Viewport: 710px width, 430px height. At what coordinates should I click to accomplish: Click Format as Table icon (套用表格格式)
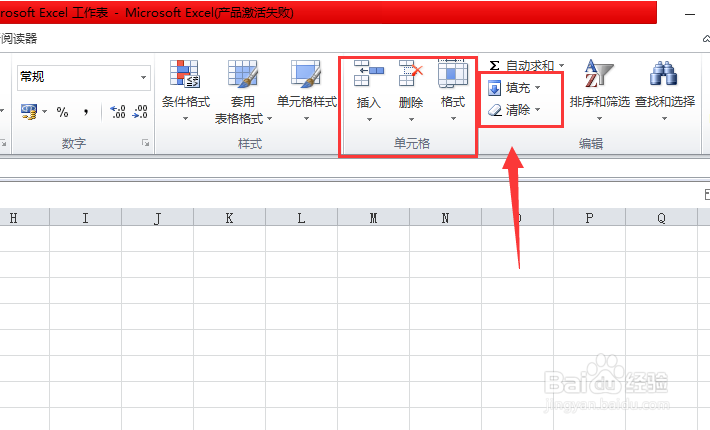click(x=243, y=74)
